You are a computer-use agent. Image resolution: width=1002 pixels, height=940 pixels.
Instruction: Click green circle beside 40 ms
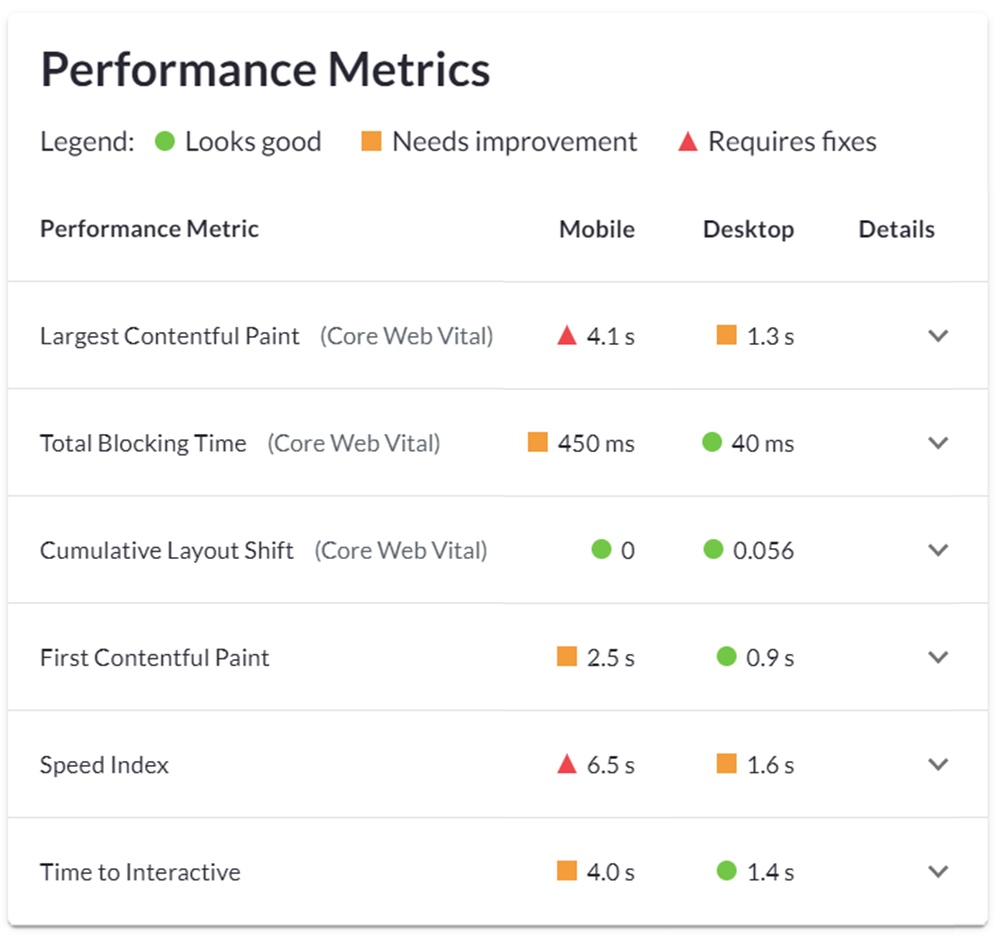click(x=712, y=442)
